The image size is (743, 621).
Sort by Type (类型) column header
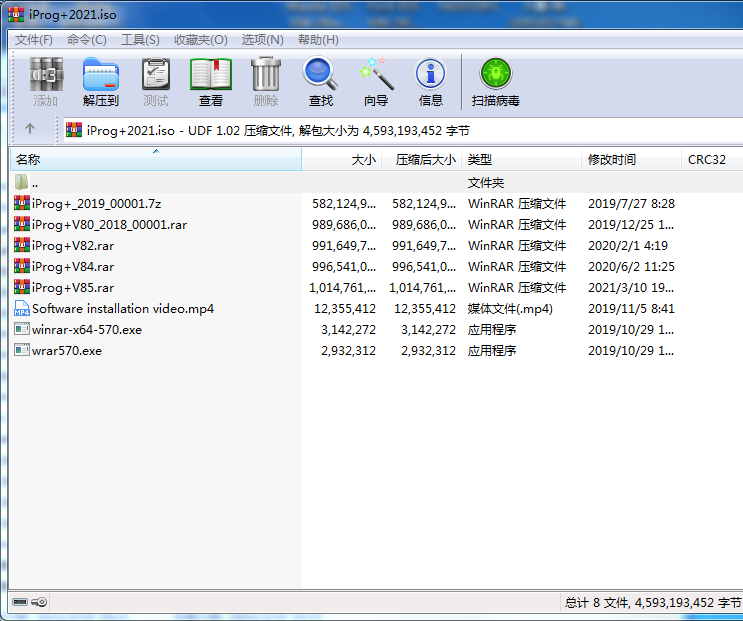click(522, 160)
